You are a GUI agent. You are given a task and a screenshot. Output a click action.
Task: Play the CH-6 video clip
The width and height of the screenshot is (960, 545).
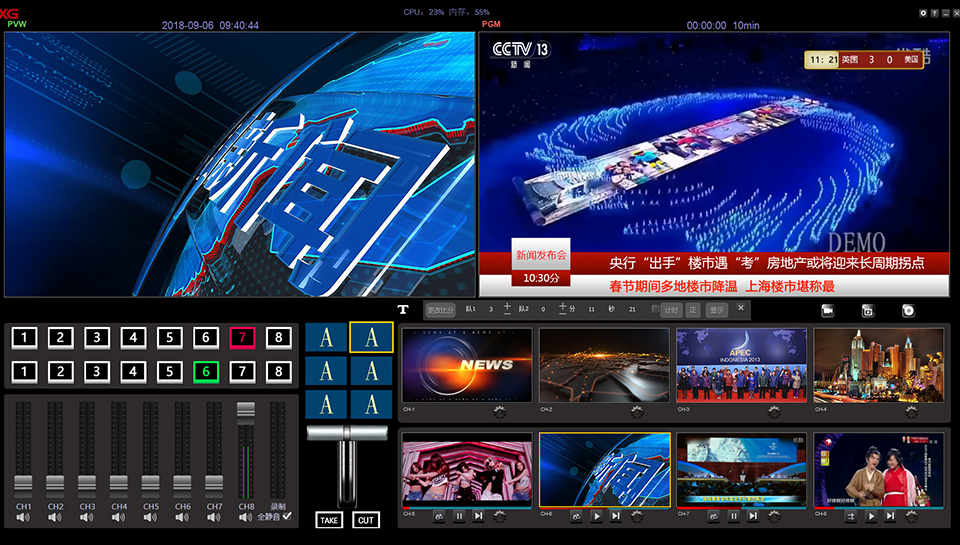[x=597, y=516]
